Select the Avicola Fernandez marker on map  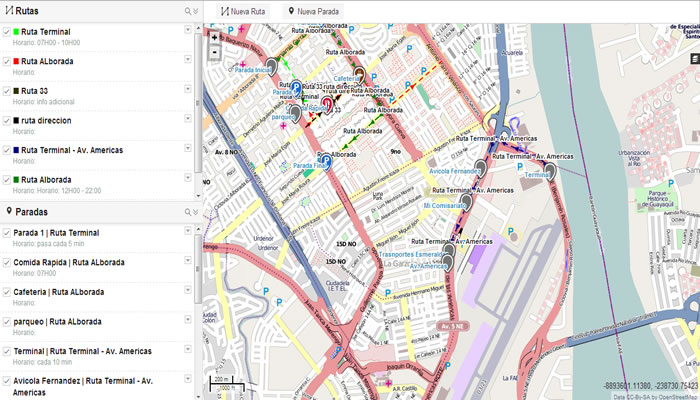point(480,168)
